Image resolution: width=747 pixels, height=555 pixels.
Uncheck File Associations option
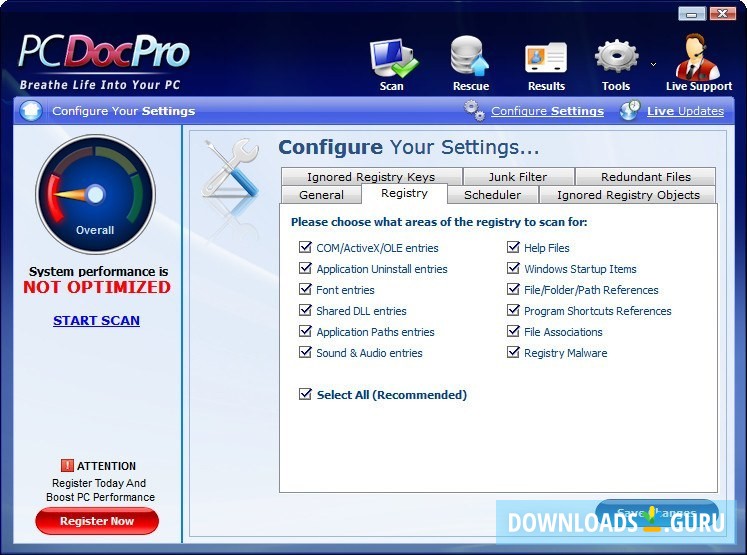(x=513, y=331)
